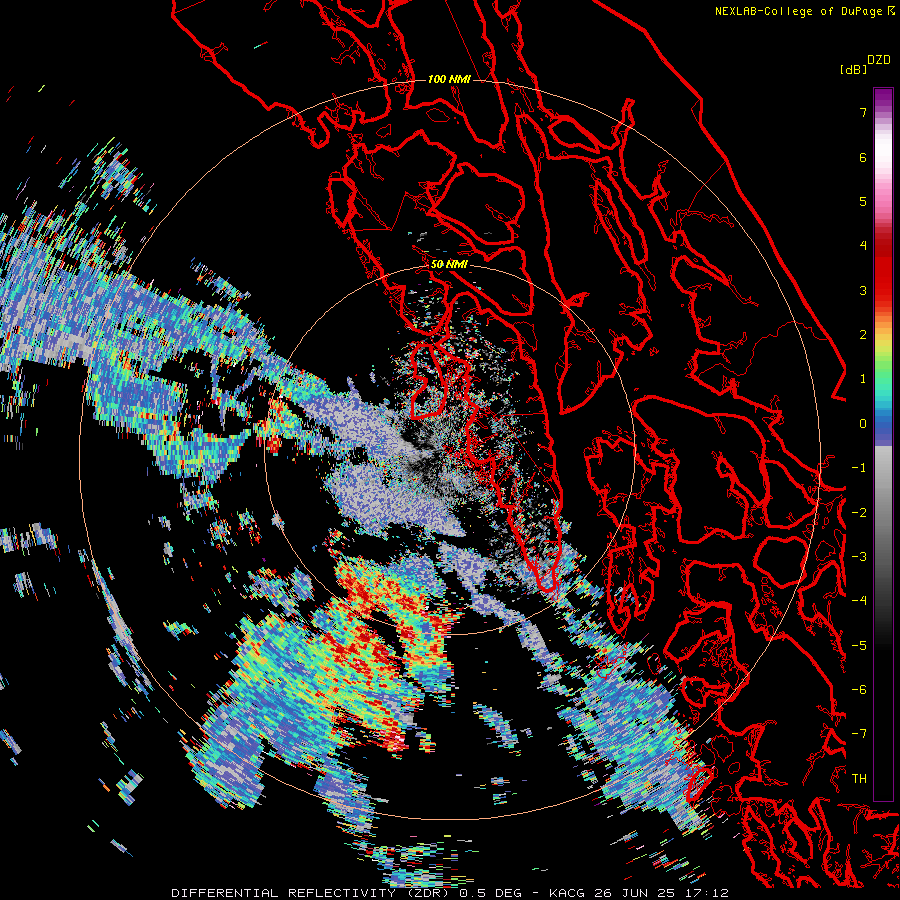900x900 pixels.
Task: Click the 1 dB label on the color scale
Action: pos(863,379)
